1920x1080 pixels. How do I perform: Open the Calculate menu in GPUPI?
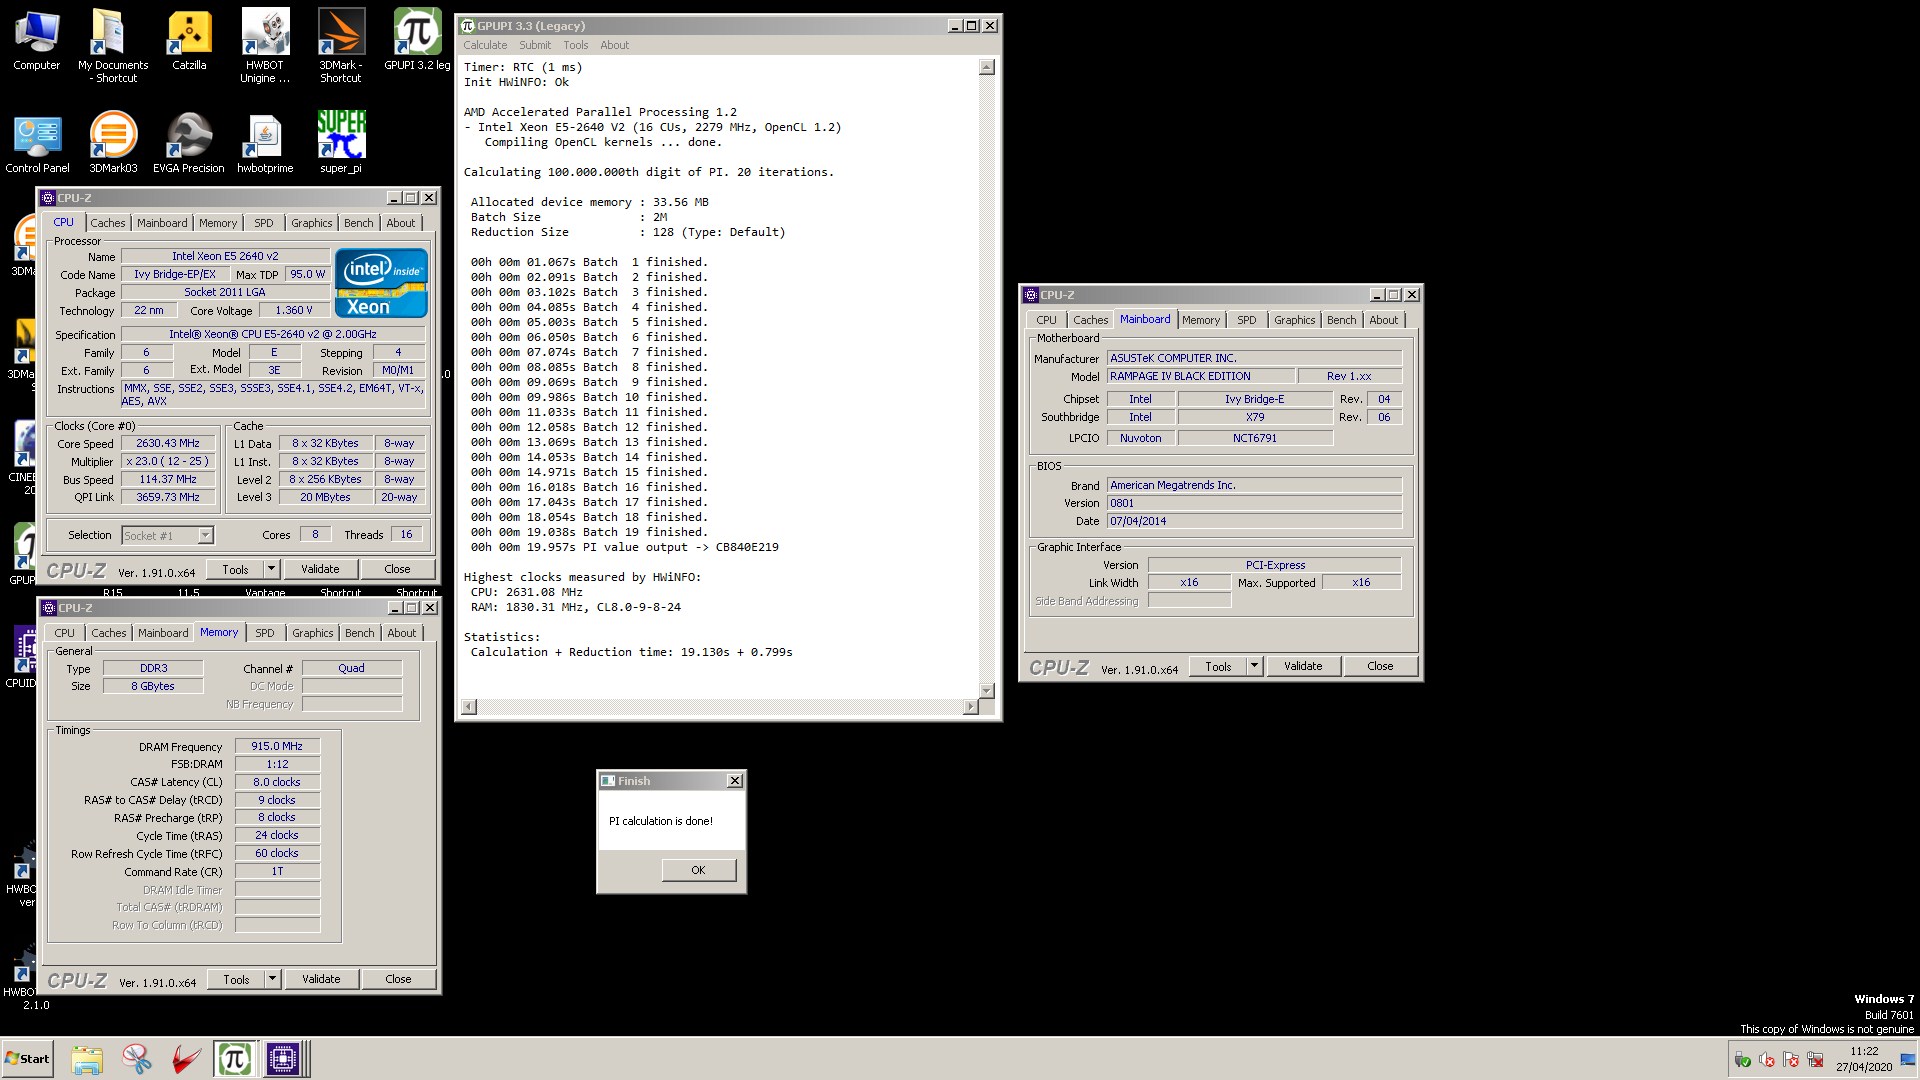(485, 45)
